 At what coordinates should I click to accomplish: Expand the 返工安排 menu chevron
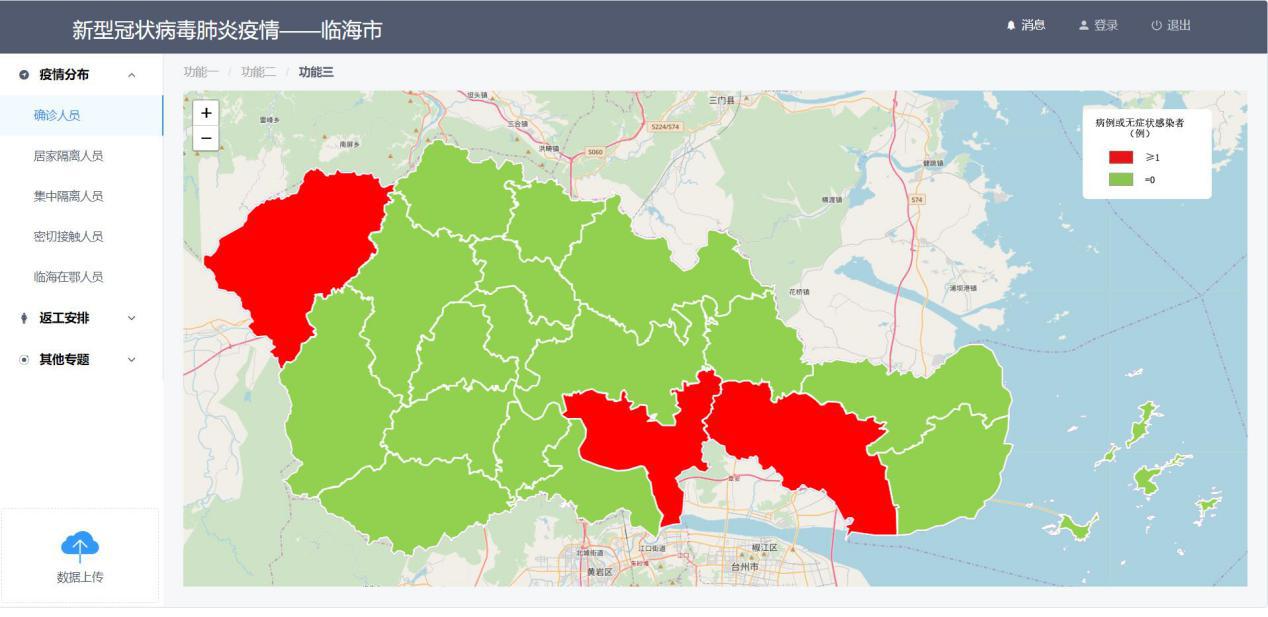coord(131,318)
